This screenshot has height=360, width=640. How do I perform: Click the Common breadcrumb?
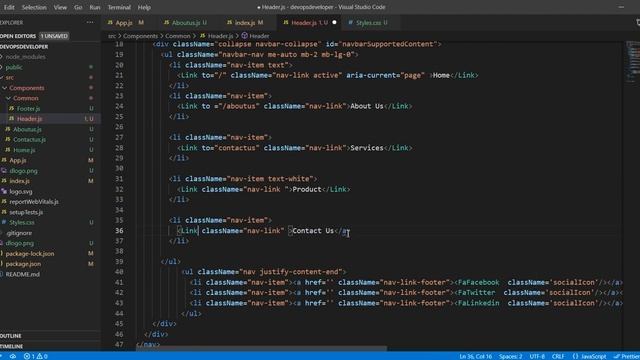178,36
